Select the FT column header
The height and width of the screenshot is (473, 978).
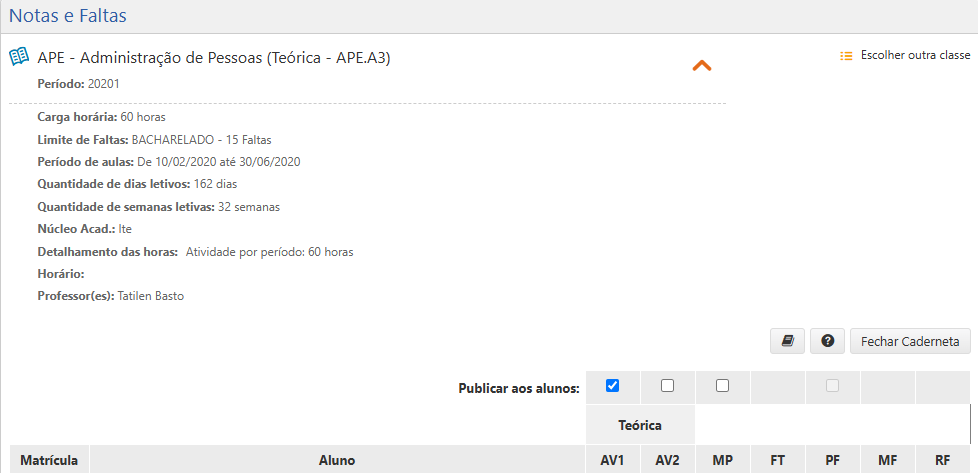pos(777,460)
